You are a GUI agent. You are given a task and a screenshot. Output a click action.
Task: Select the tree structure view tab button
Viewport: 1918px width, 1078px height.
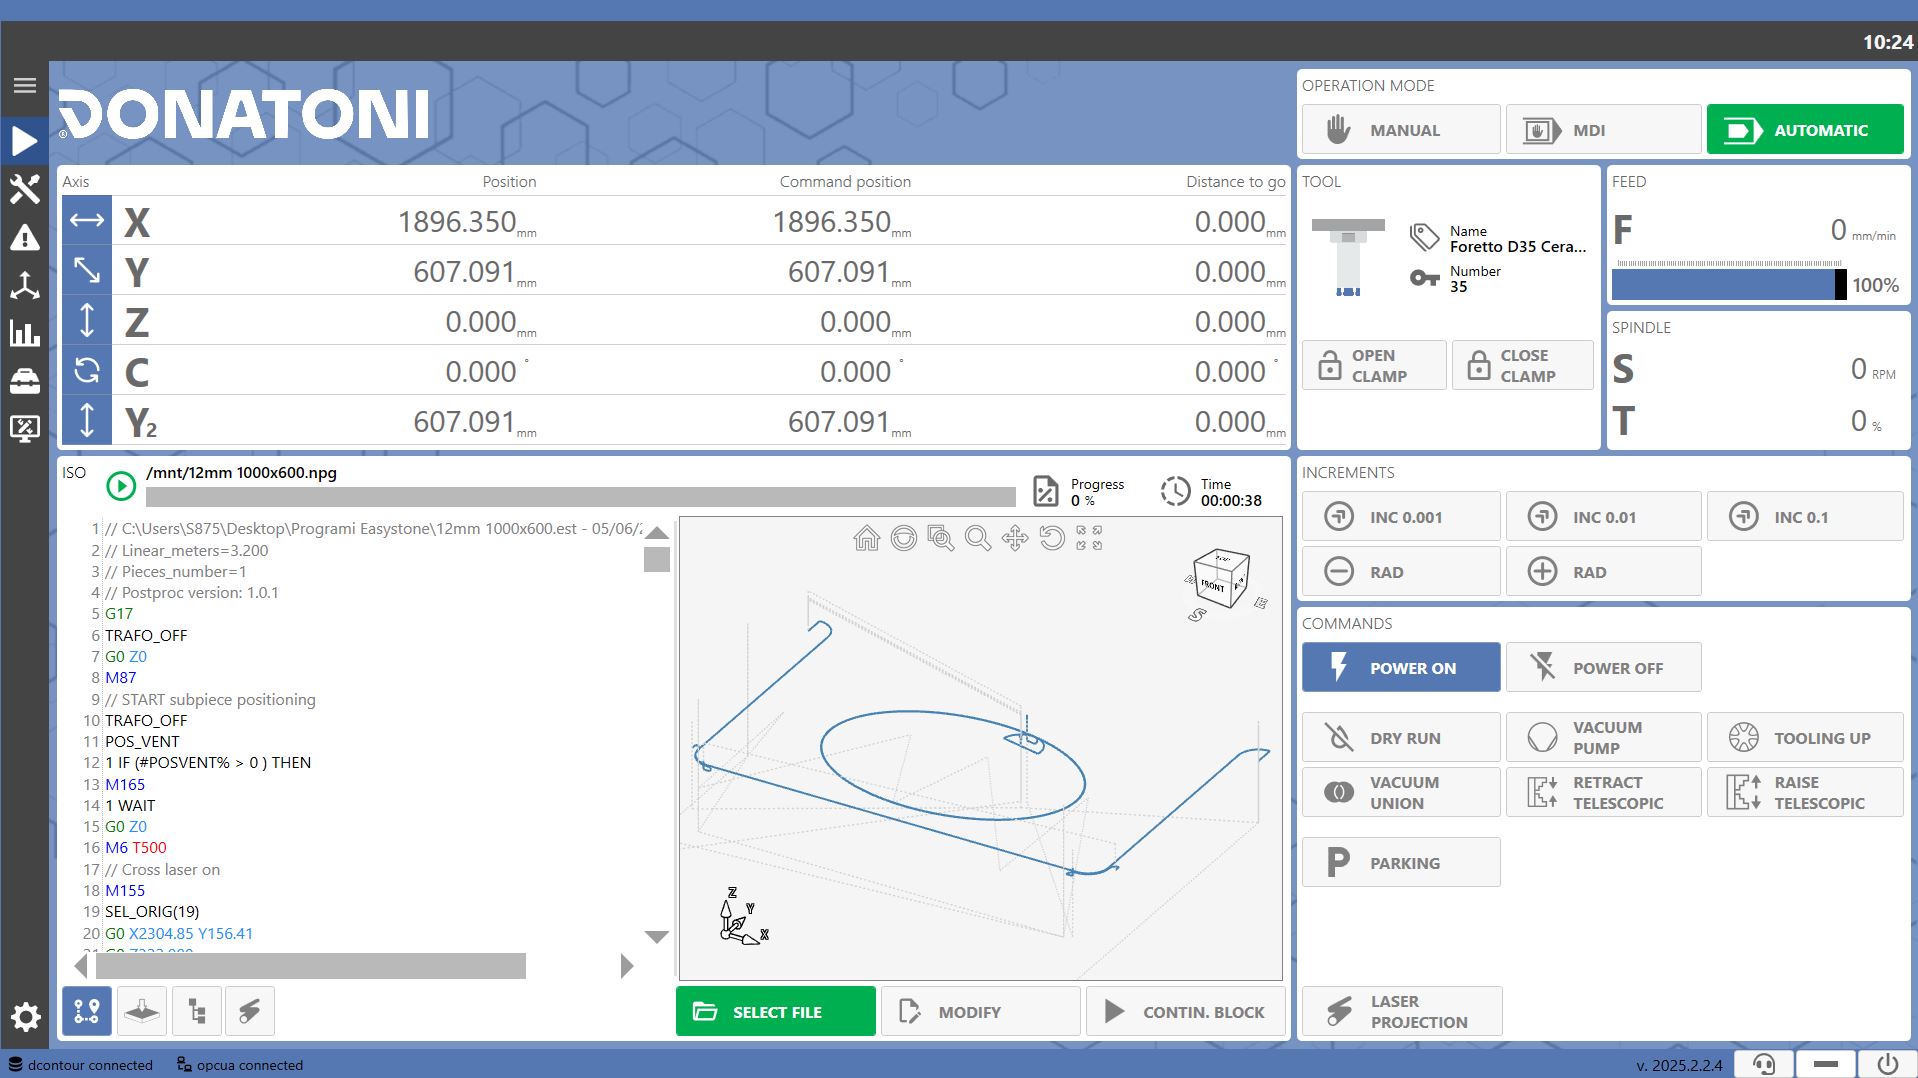coord(196,1012)
